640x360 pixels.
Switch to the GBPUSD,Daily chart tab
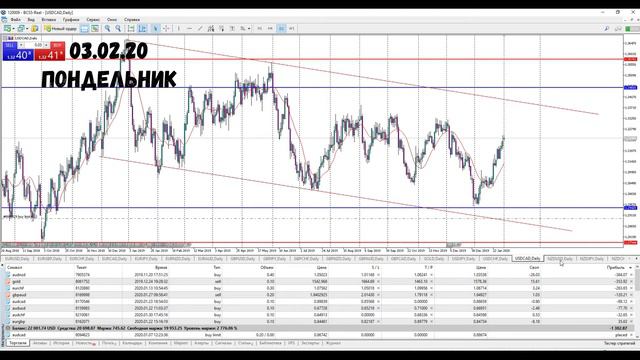click(x=242, y=259)
